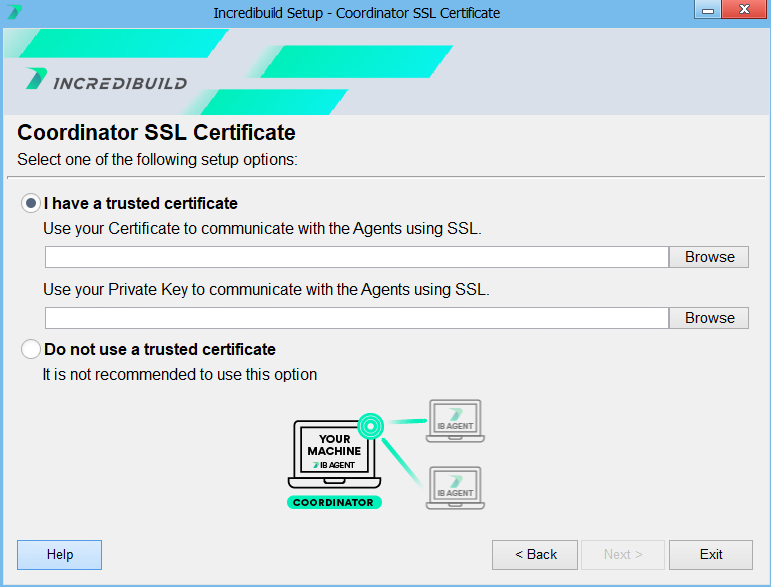Viewport: 771px width, 587px height.
Task: Click the green Coordinator badge
Action: tap(334, 502)
